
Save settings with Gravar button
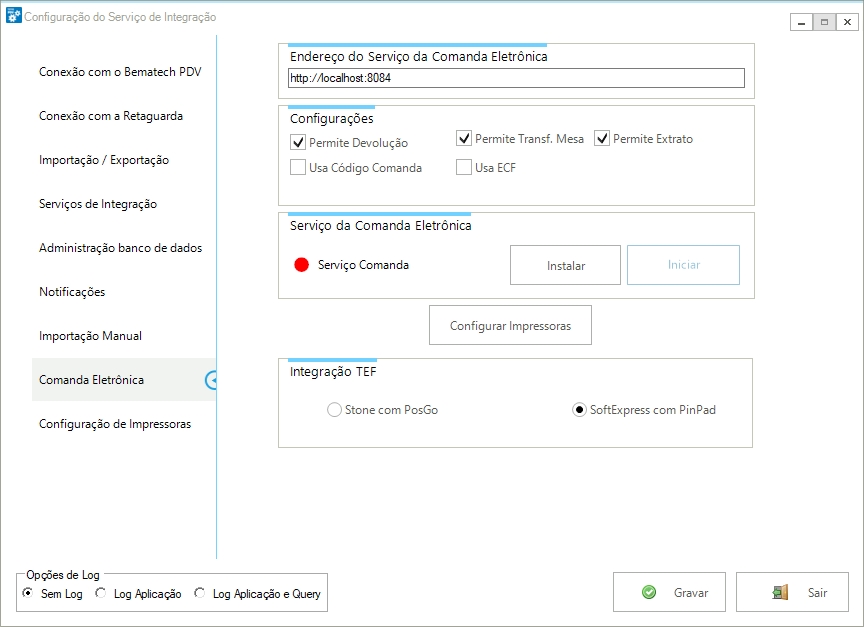tap(669, 592)
